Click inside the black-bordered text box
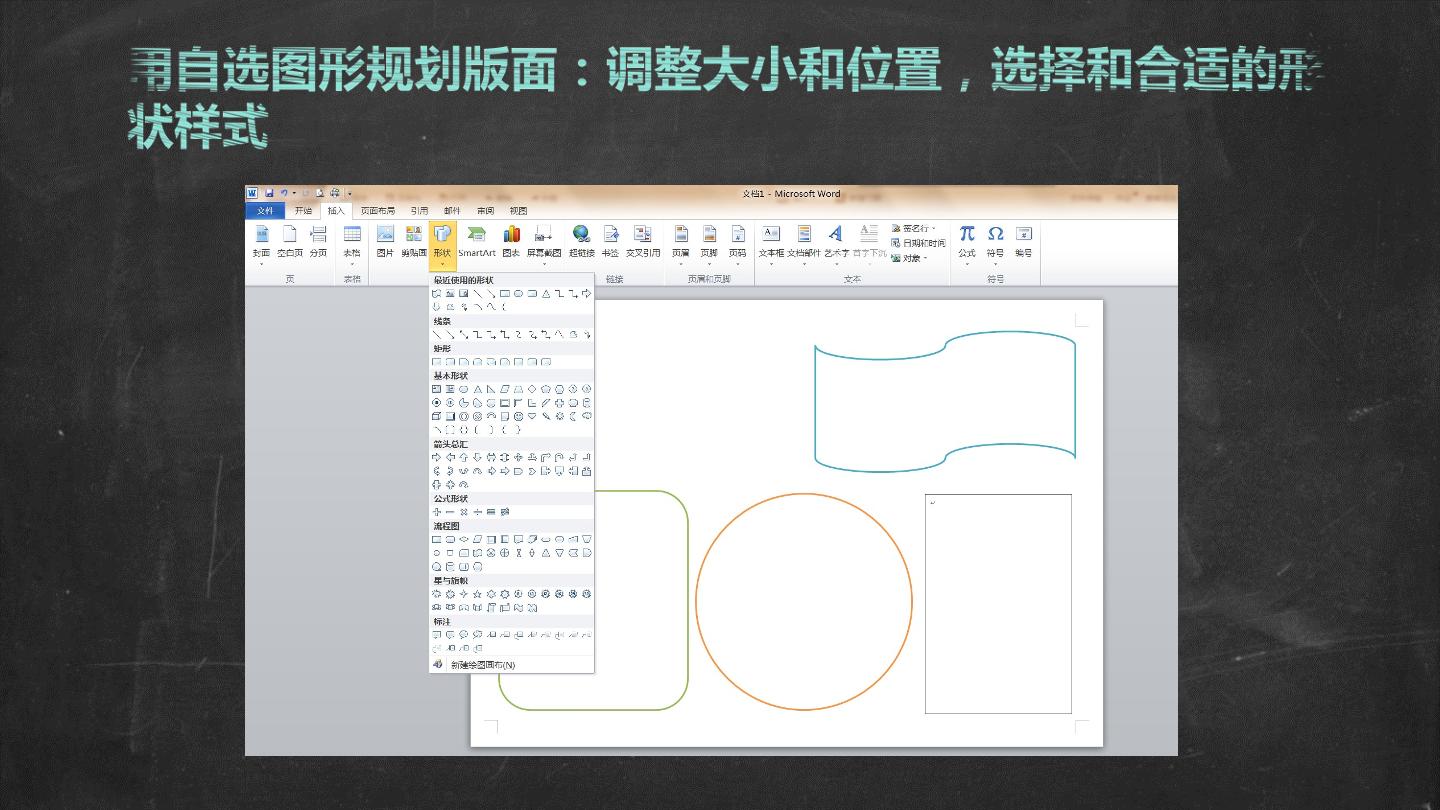1440x810 pixels. [x=998, y=604]
